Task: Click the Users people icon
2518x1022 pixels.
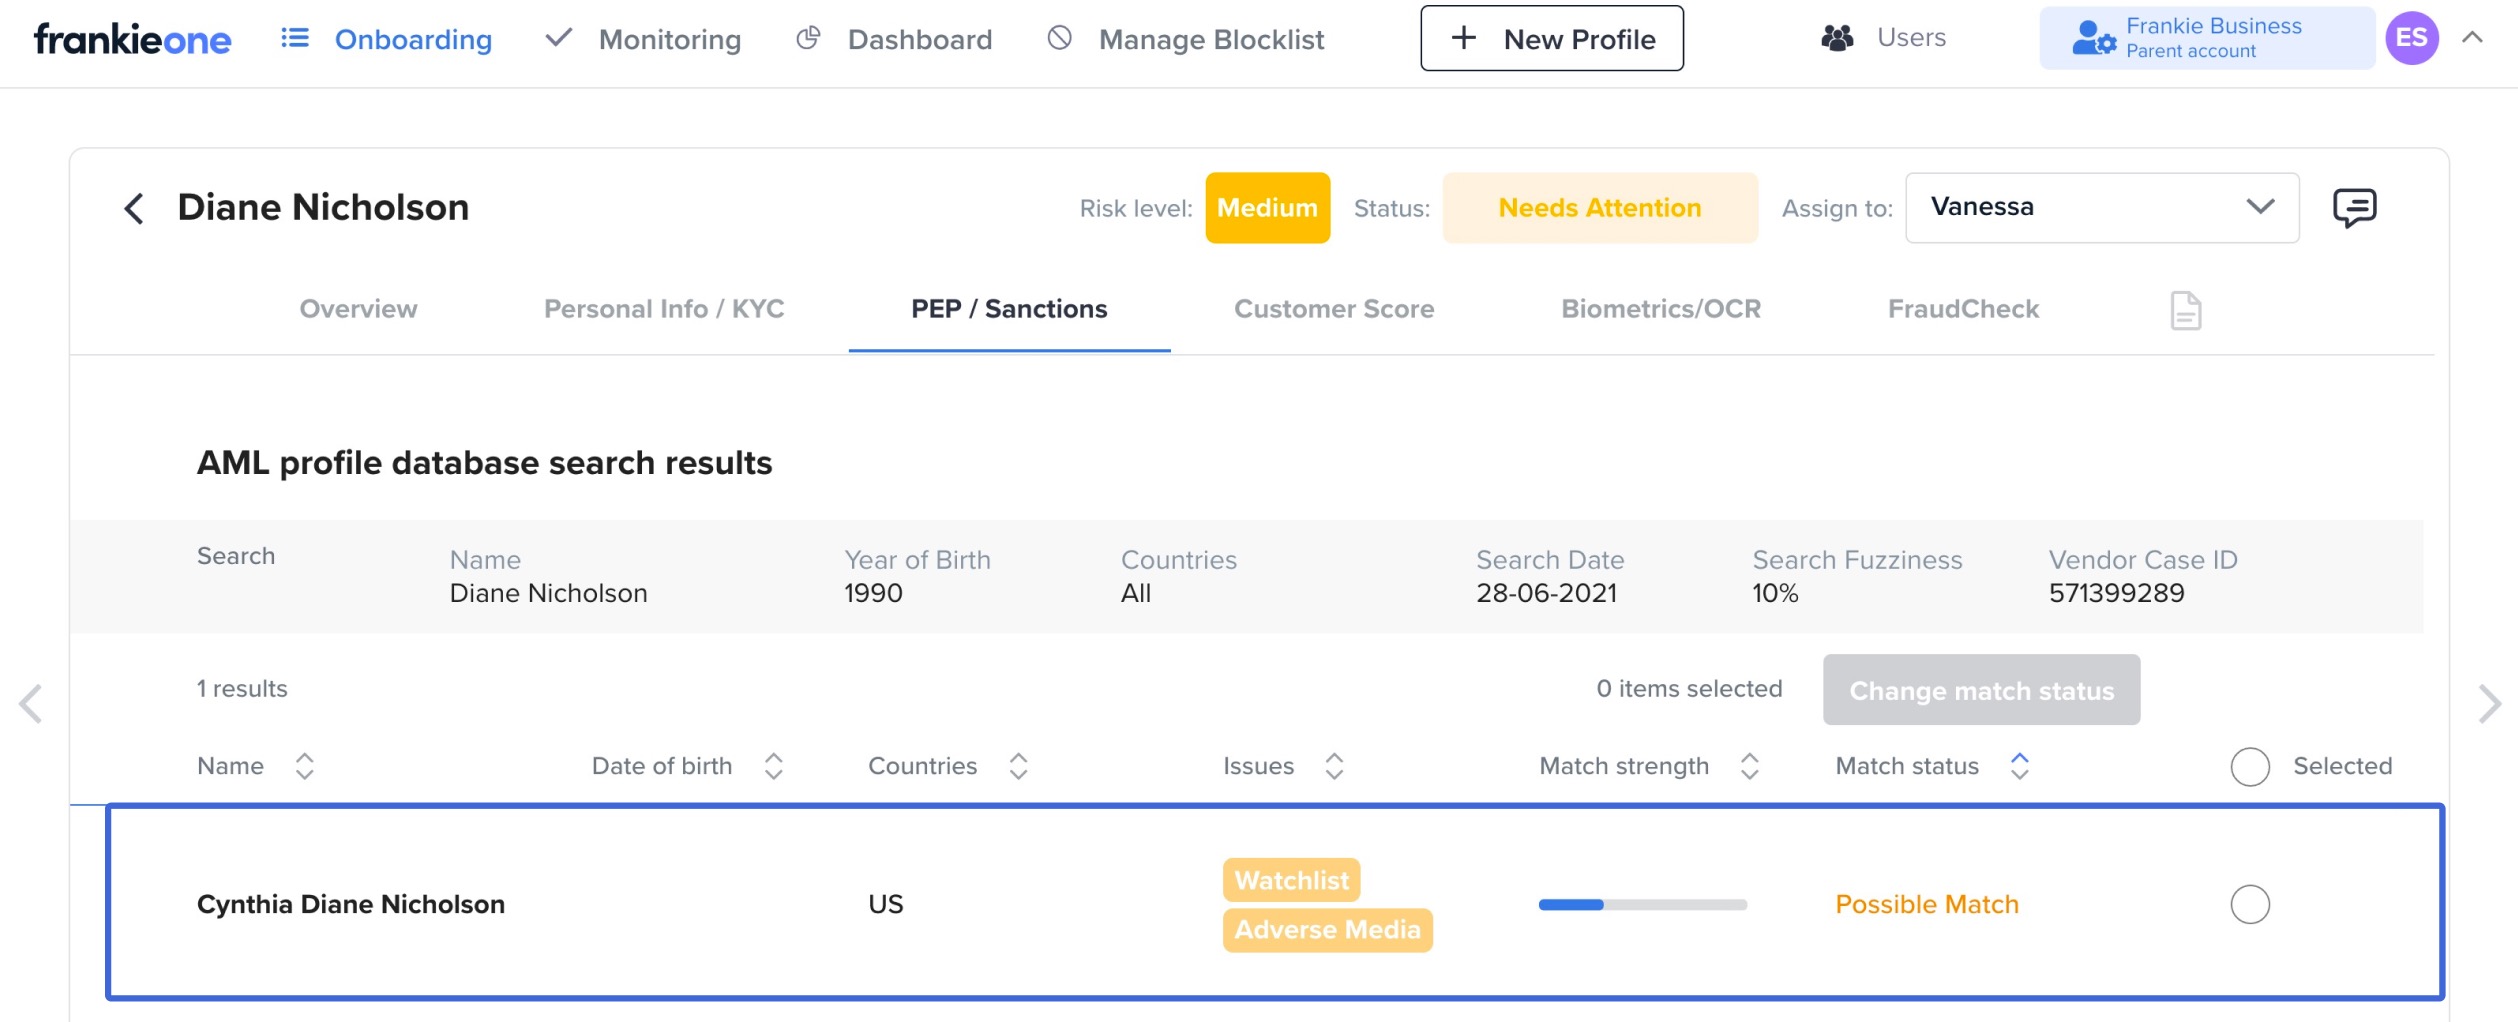Action: (1837, 39)
